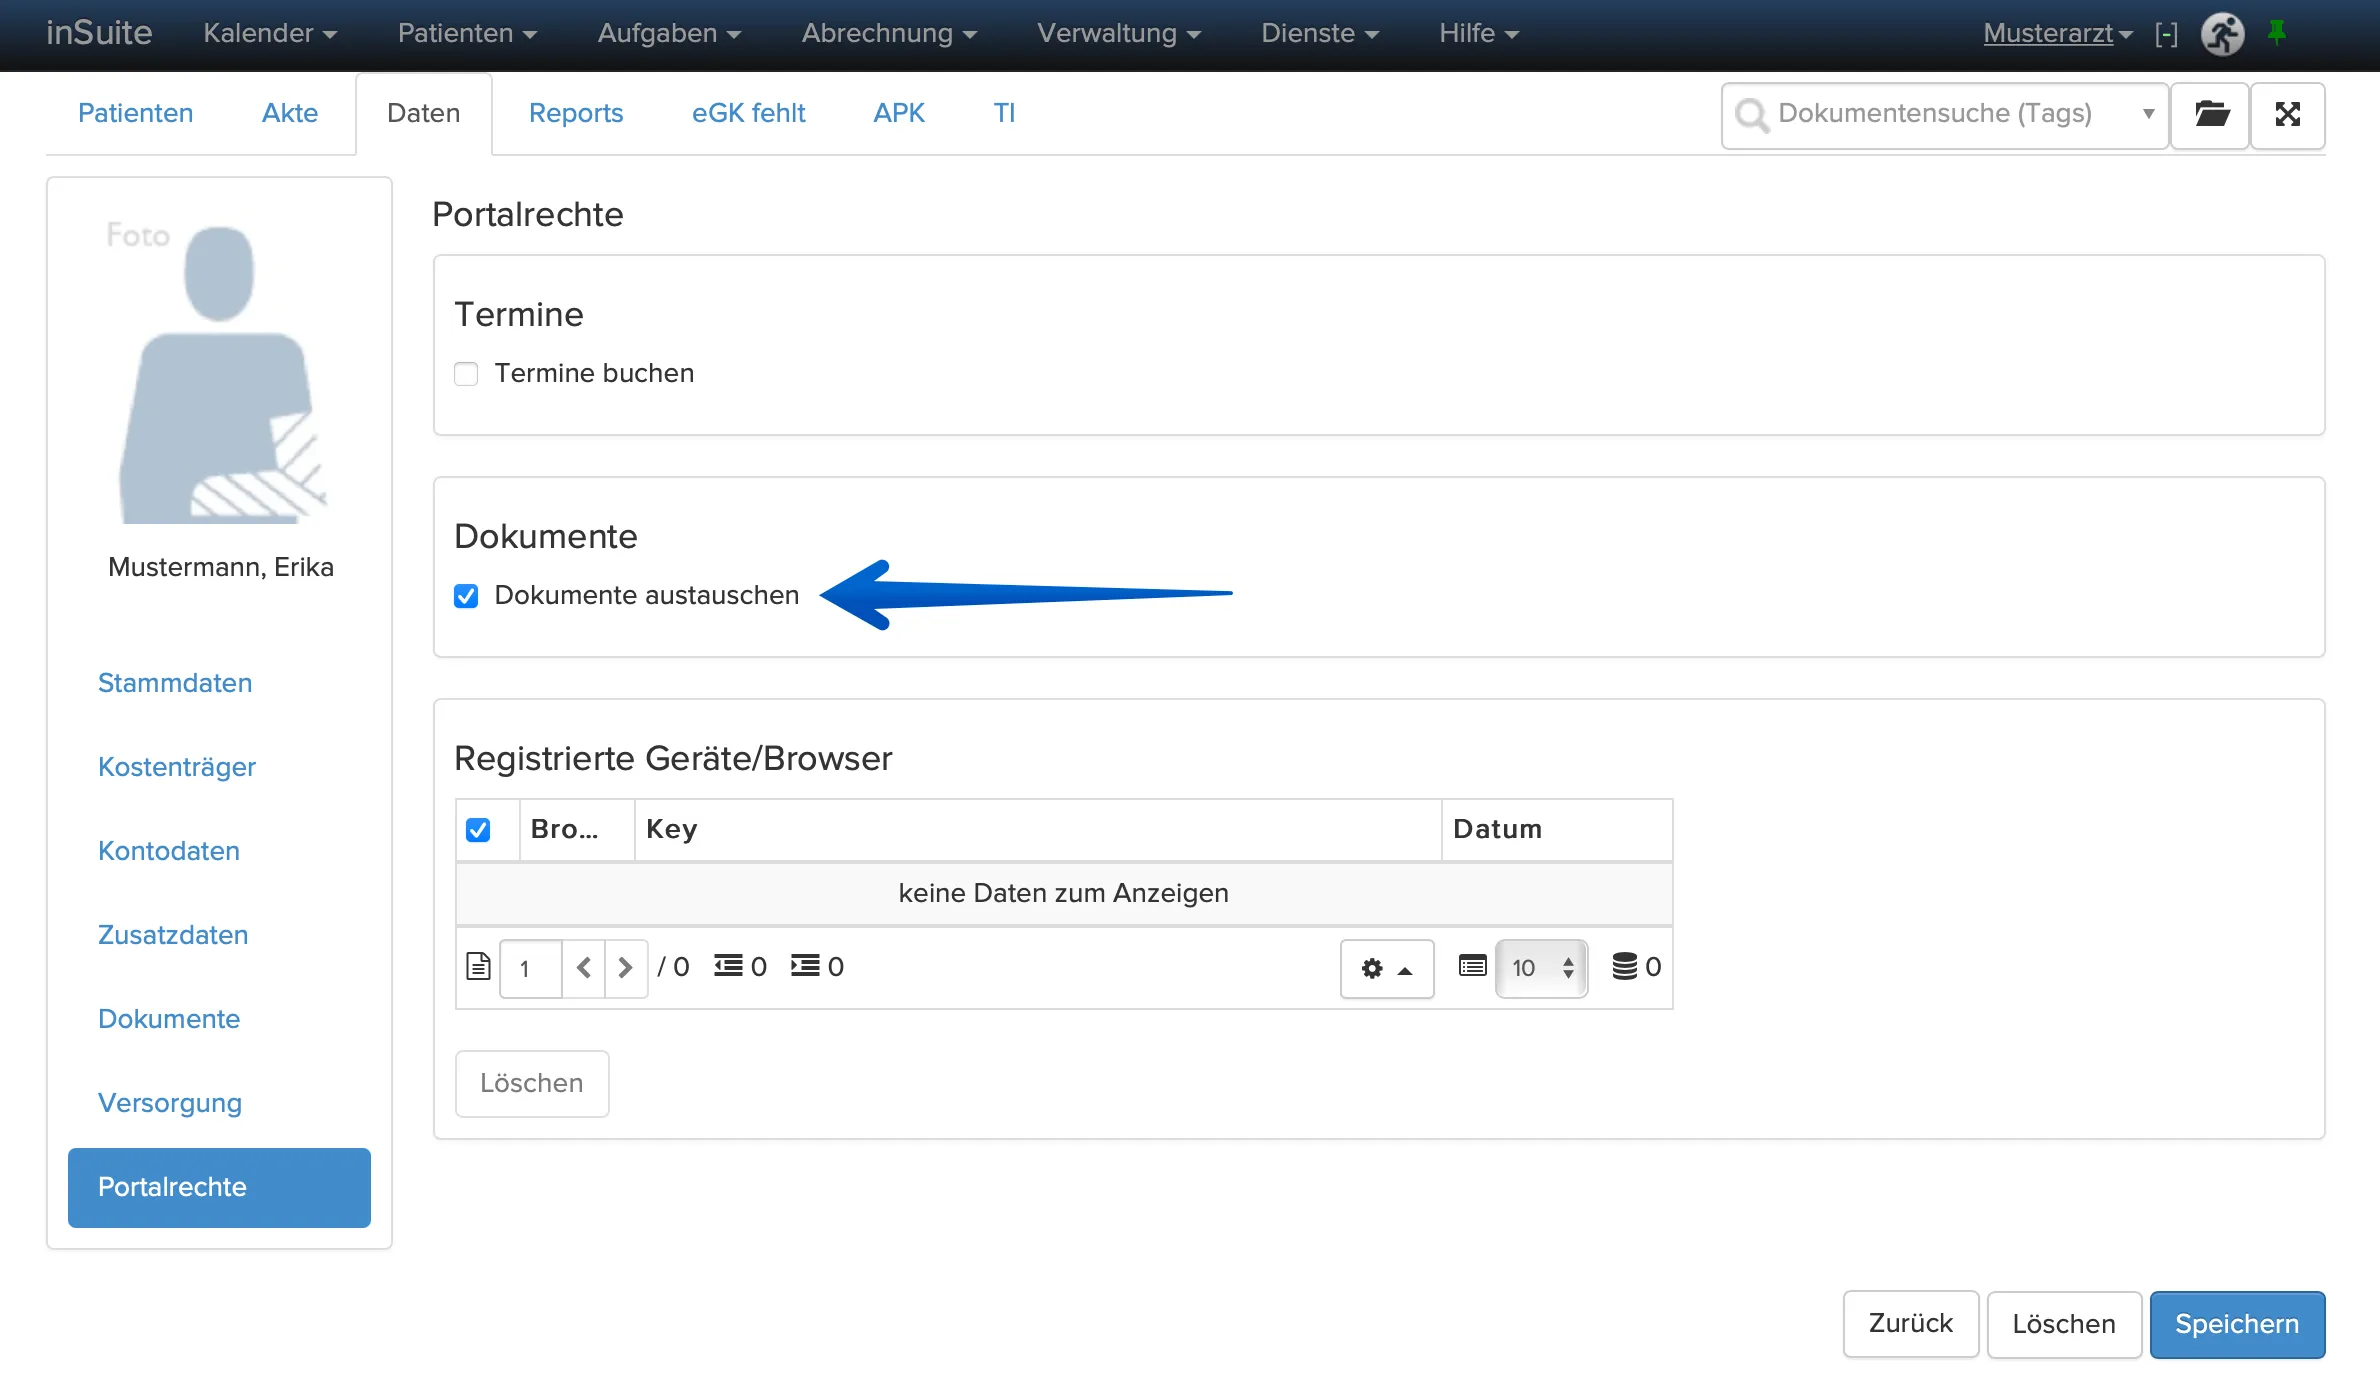This screenshot has width=2380, height=1376.
Task: Open the folder icon next to document search
Action: (2211, 114)
